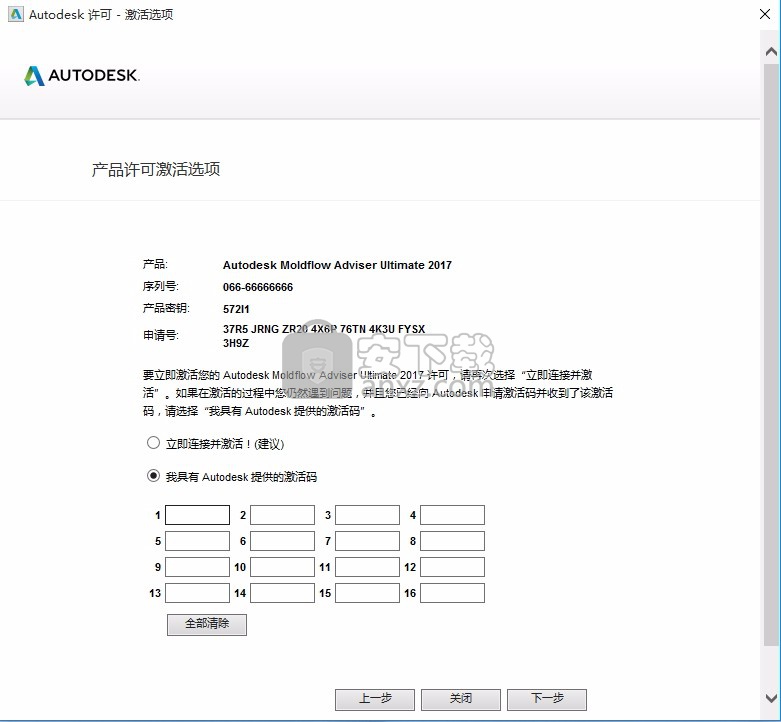The height and width of the screenshot is (722, 781).
Task: Click activation code field 2
Action: pyautogui.click(x=282, y=515)
